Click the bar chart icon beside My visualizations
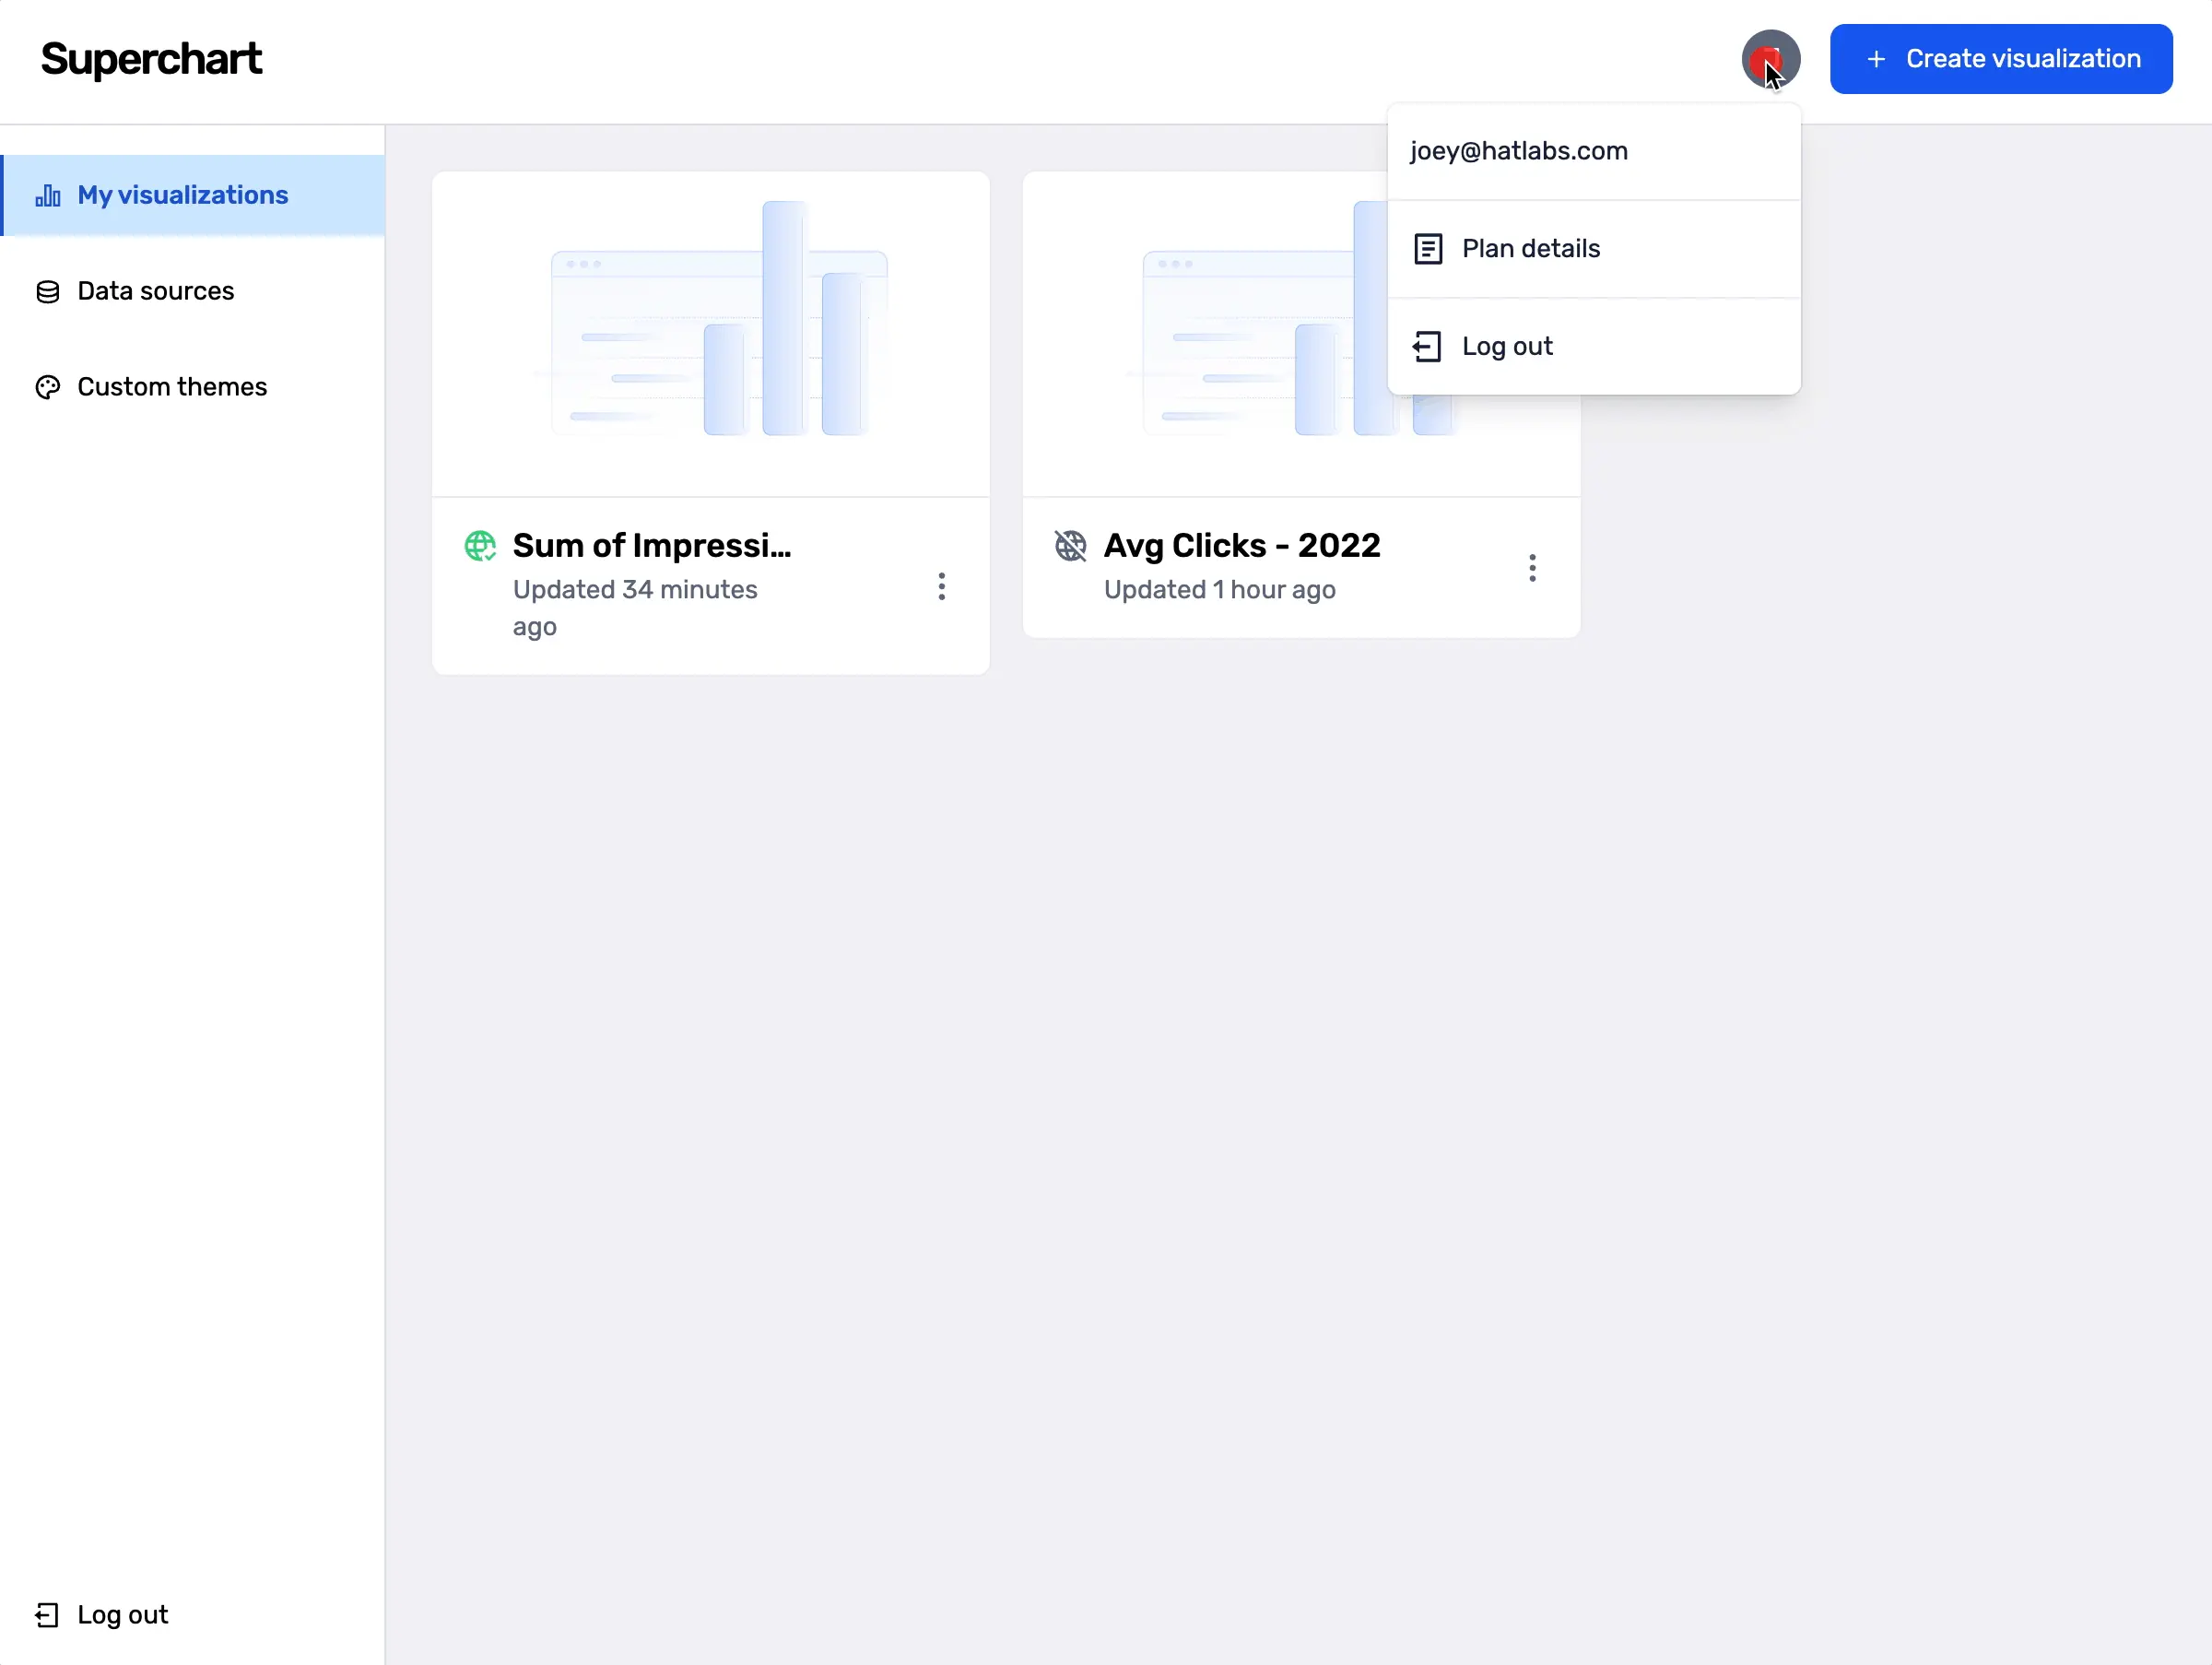The image size is (2212, 1665). point(48,195)
